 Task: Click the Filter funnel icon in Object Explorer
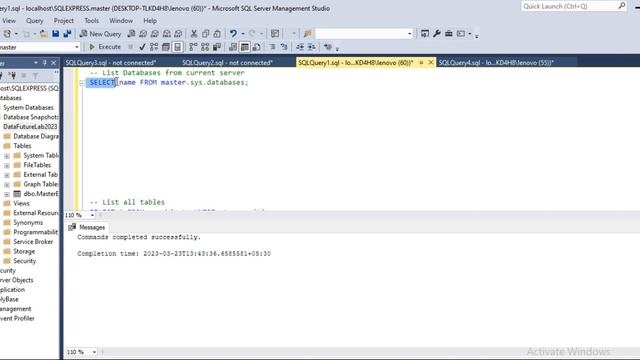(x=36, y=76)
